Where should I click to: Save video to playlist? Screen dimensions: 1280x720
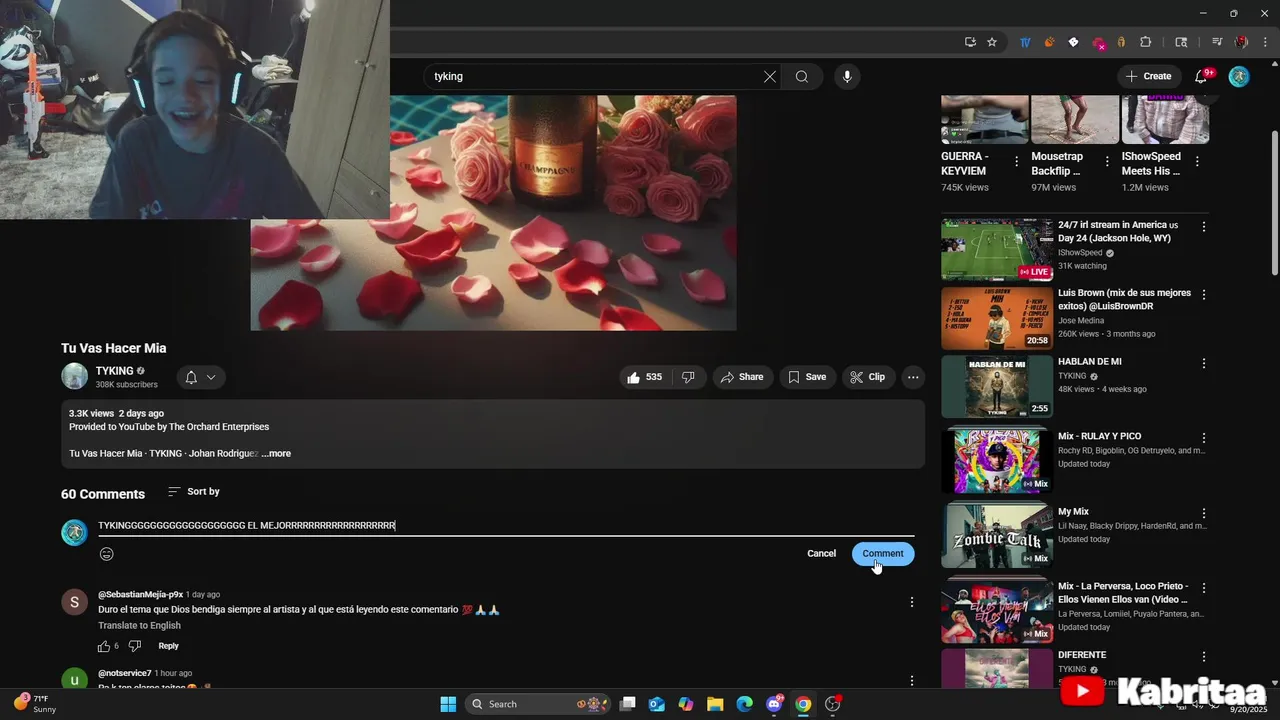point(807,377)
